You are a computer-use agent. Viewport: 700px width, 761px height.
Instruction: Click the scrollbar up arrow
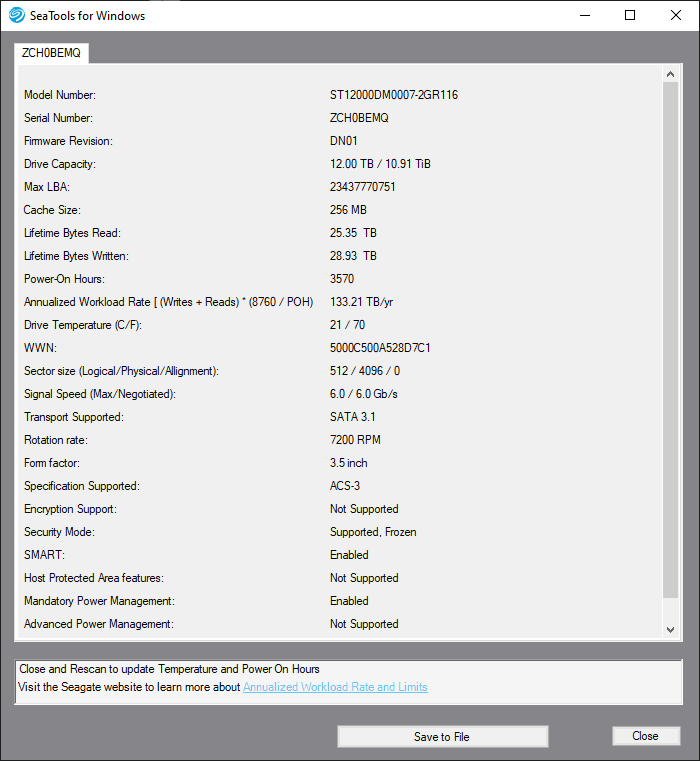(670, 74)
